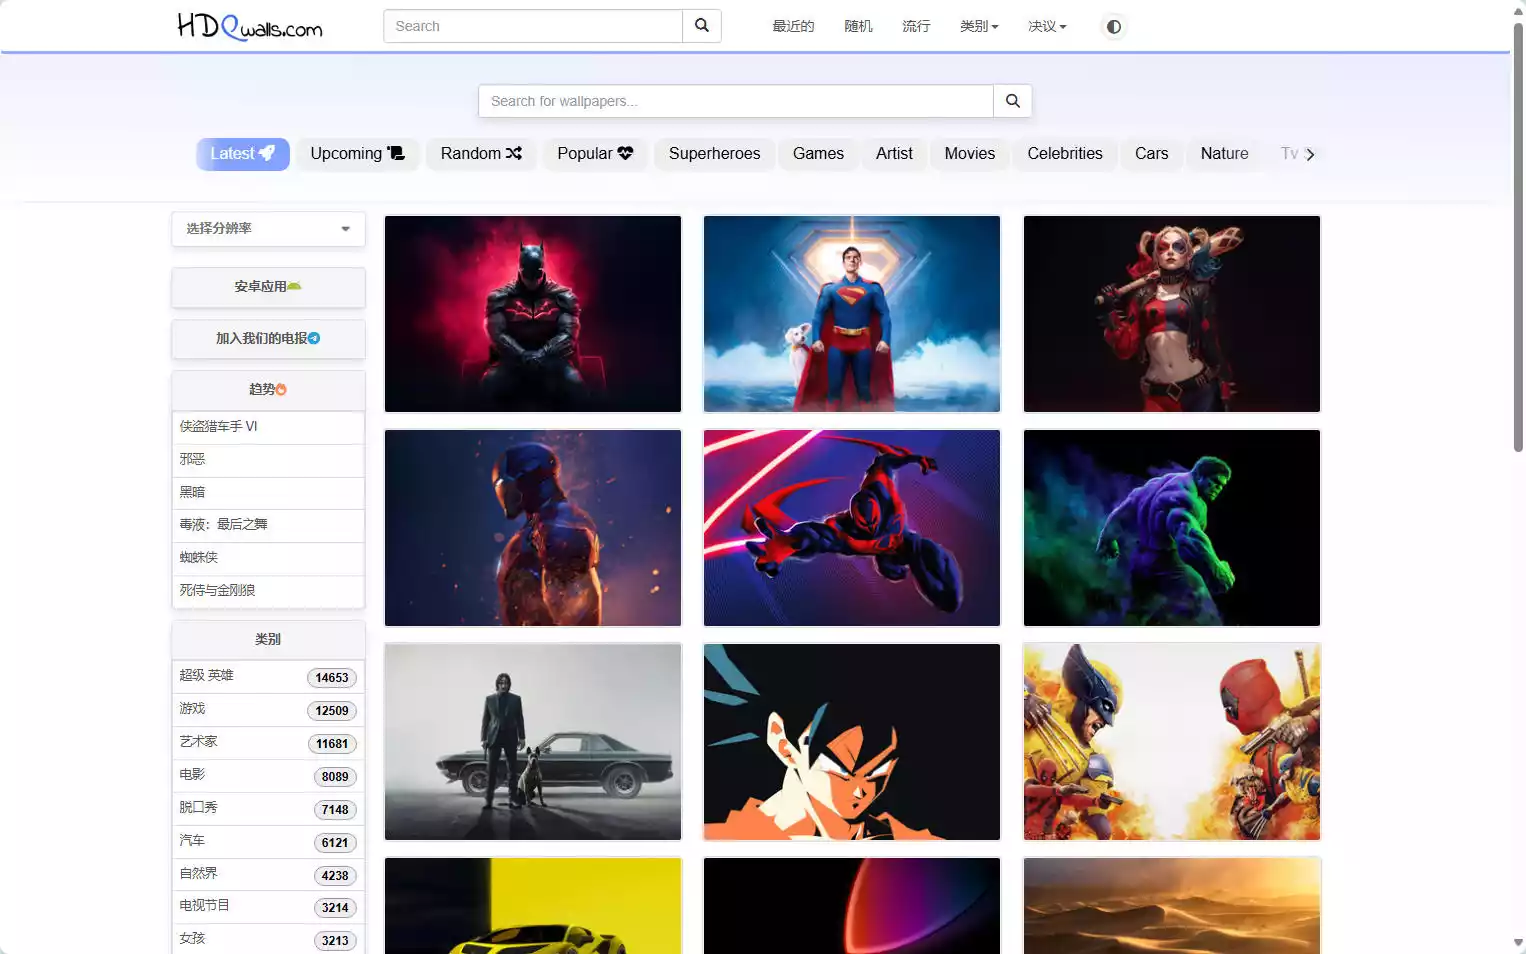Image resolution: width=1526 pixels, height=954 pixels.
Task: Select the Nature tab
Action: (x=1224, y=154)
